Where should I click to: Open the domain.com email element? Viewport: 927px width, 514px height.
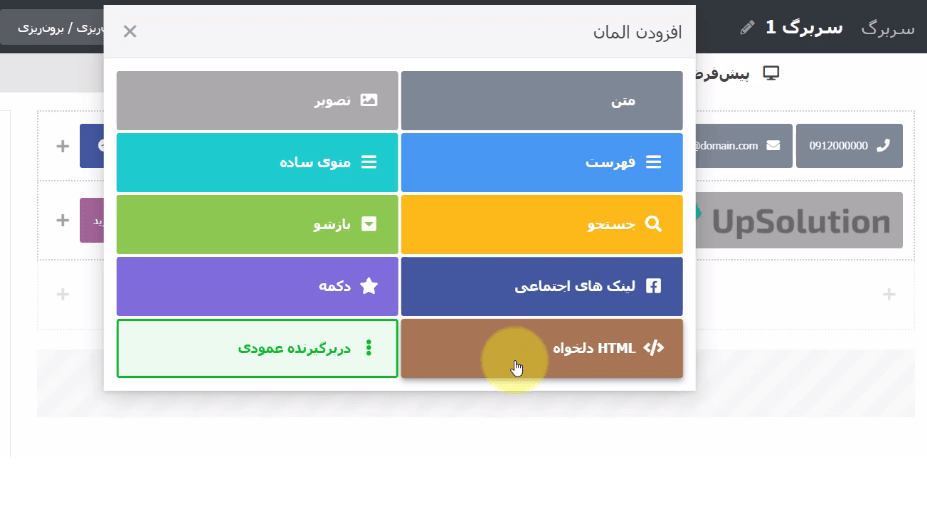pos(744,146)
